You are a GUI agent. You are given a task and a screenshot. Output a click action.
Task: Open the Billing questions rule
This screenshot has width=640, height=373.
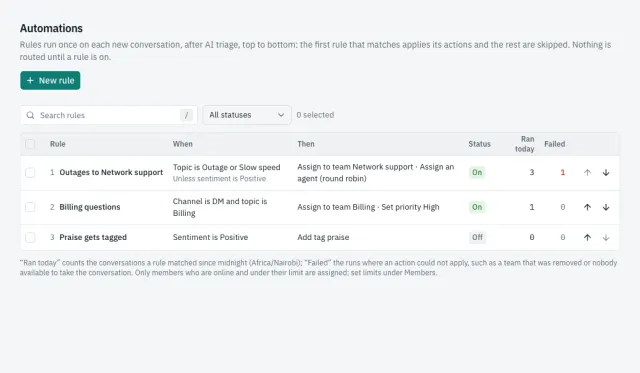click(90, 207)
